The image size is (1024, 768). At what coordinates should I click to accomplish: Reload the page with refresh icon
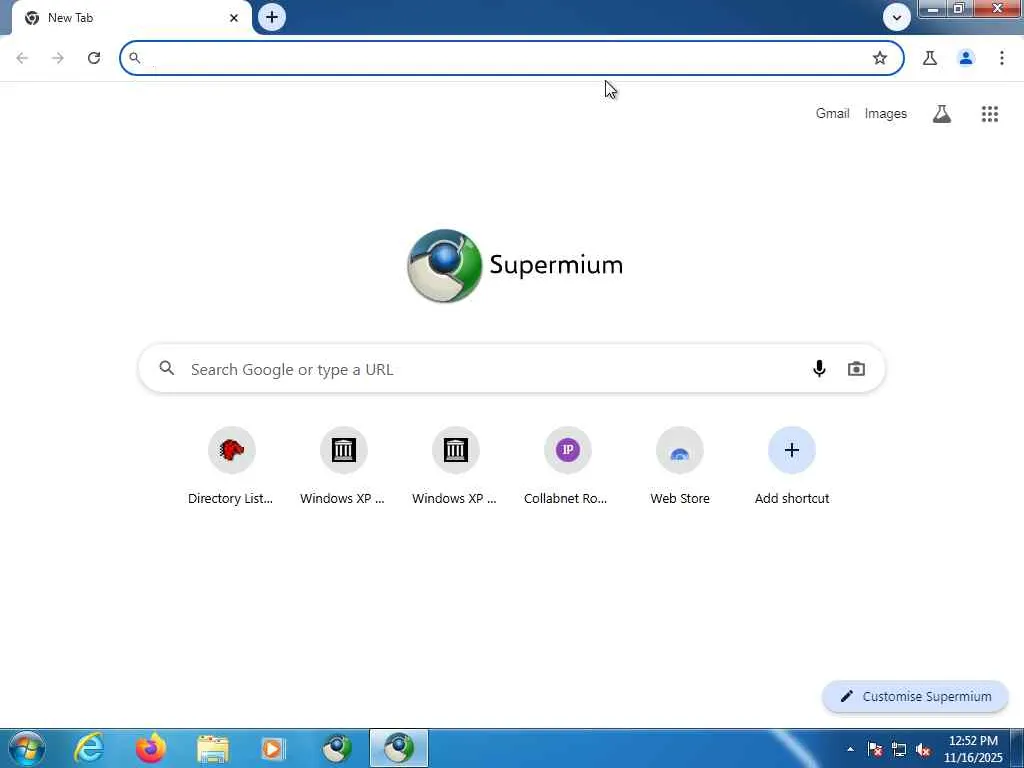[x=94, y=58]
